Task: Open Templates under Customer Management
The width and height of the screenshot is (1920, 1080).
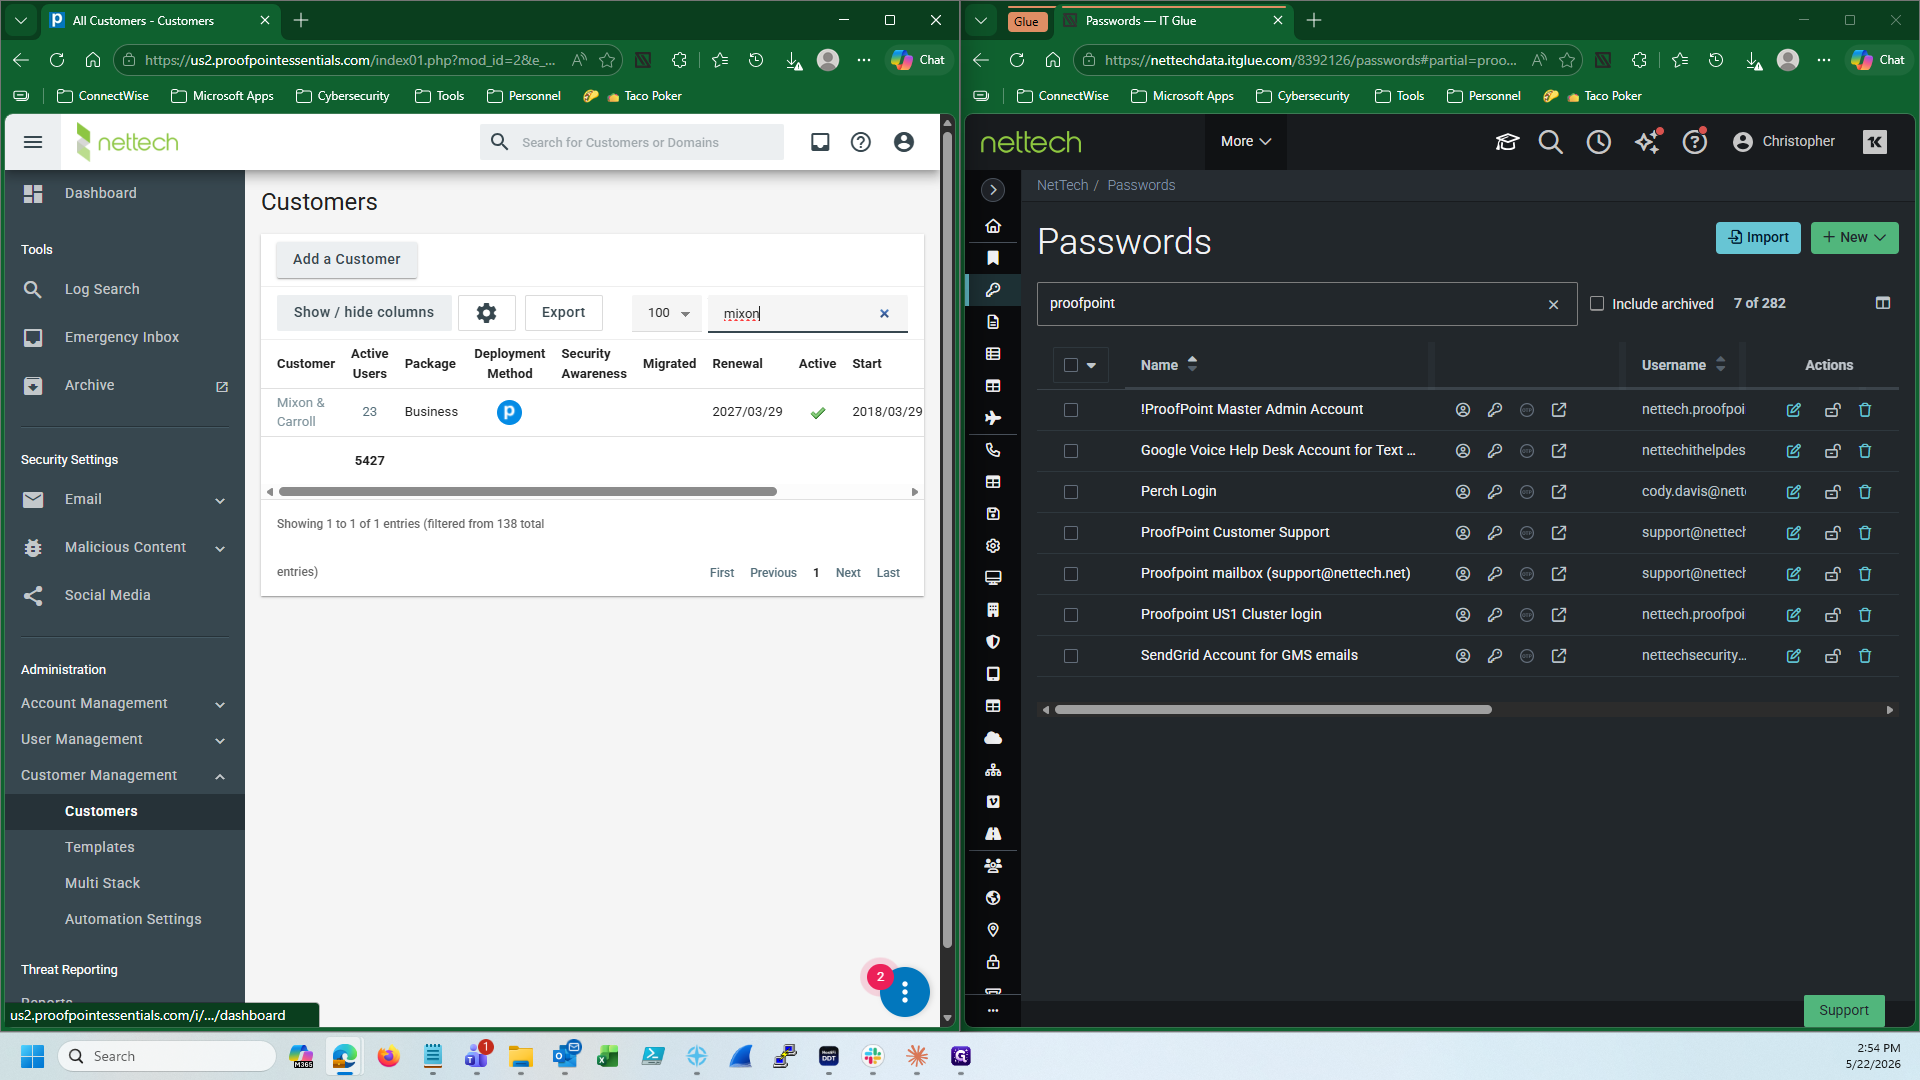Action: (x=100, y=848)
